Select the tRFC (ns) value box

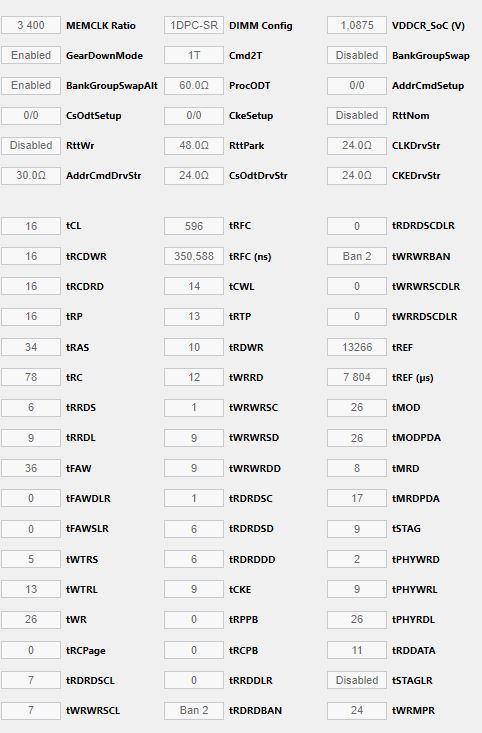[x=194, y=256]
